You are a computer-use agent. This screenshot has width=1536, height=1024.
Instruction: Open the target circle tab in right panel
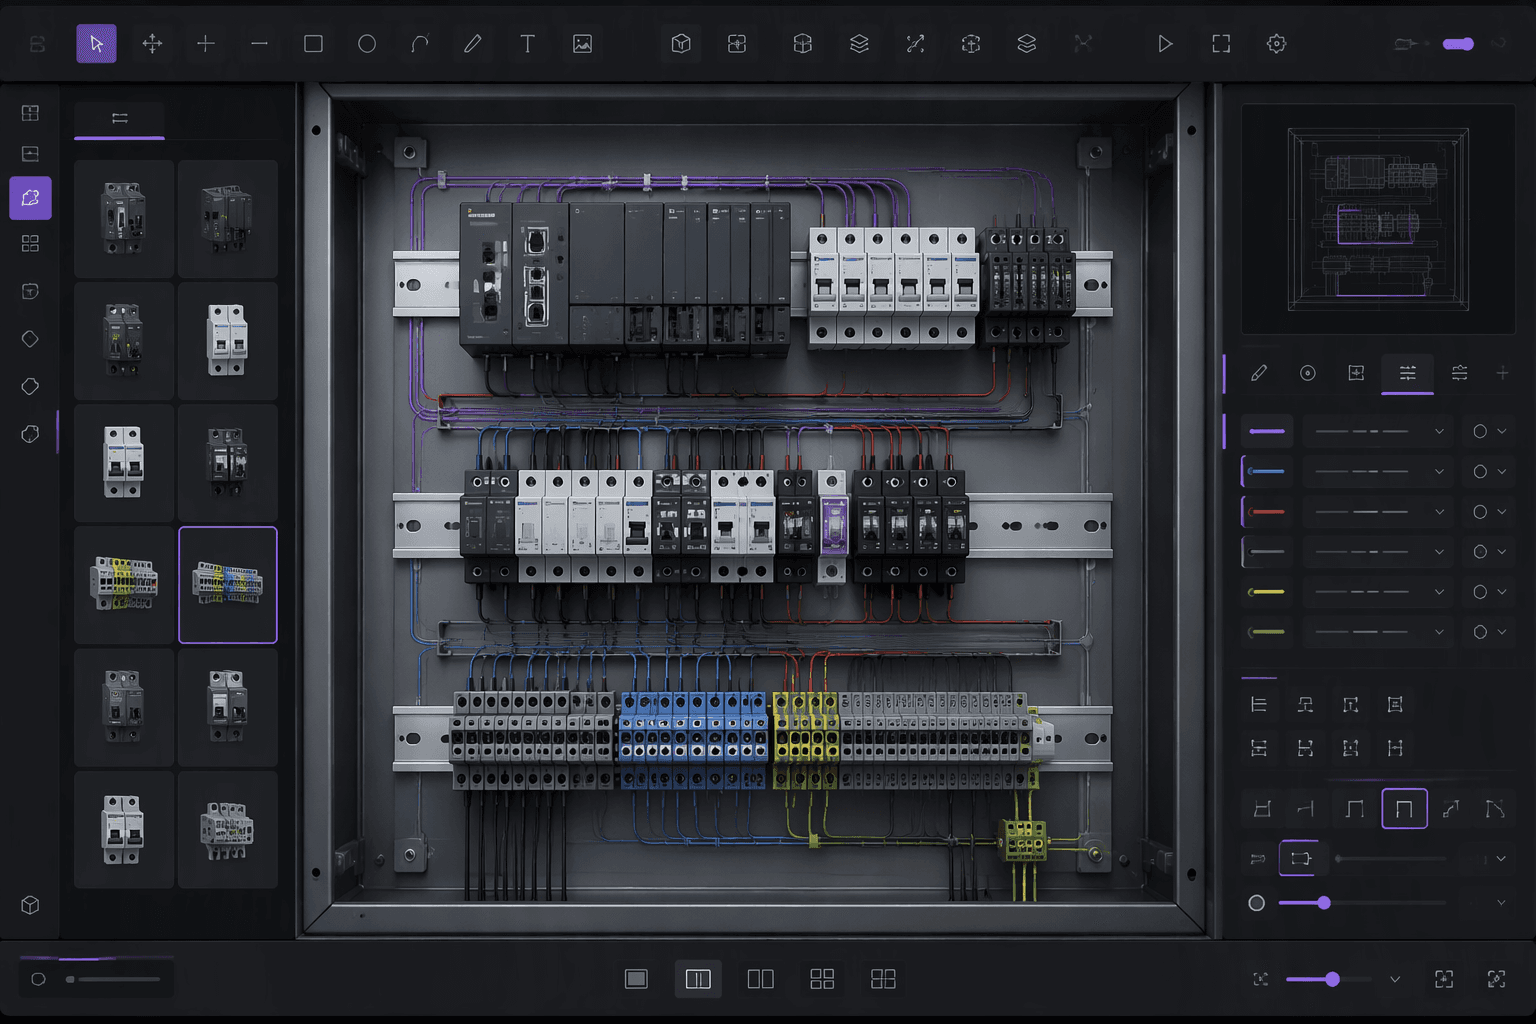click(1307, 373)
